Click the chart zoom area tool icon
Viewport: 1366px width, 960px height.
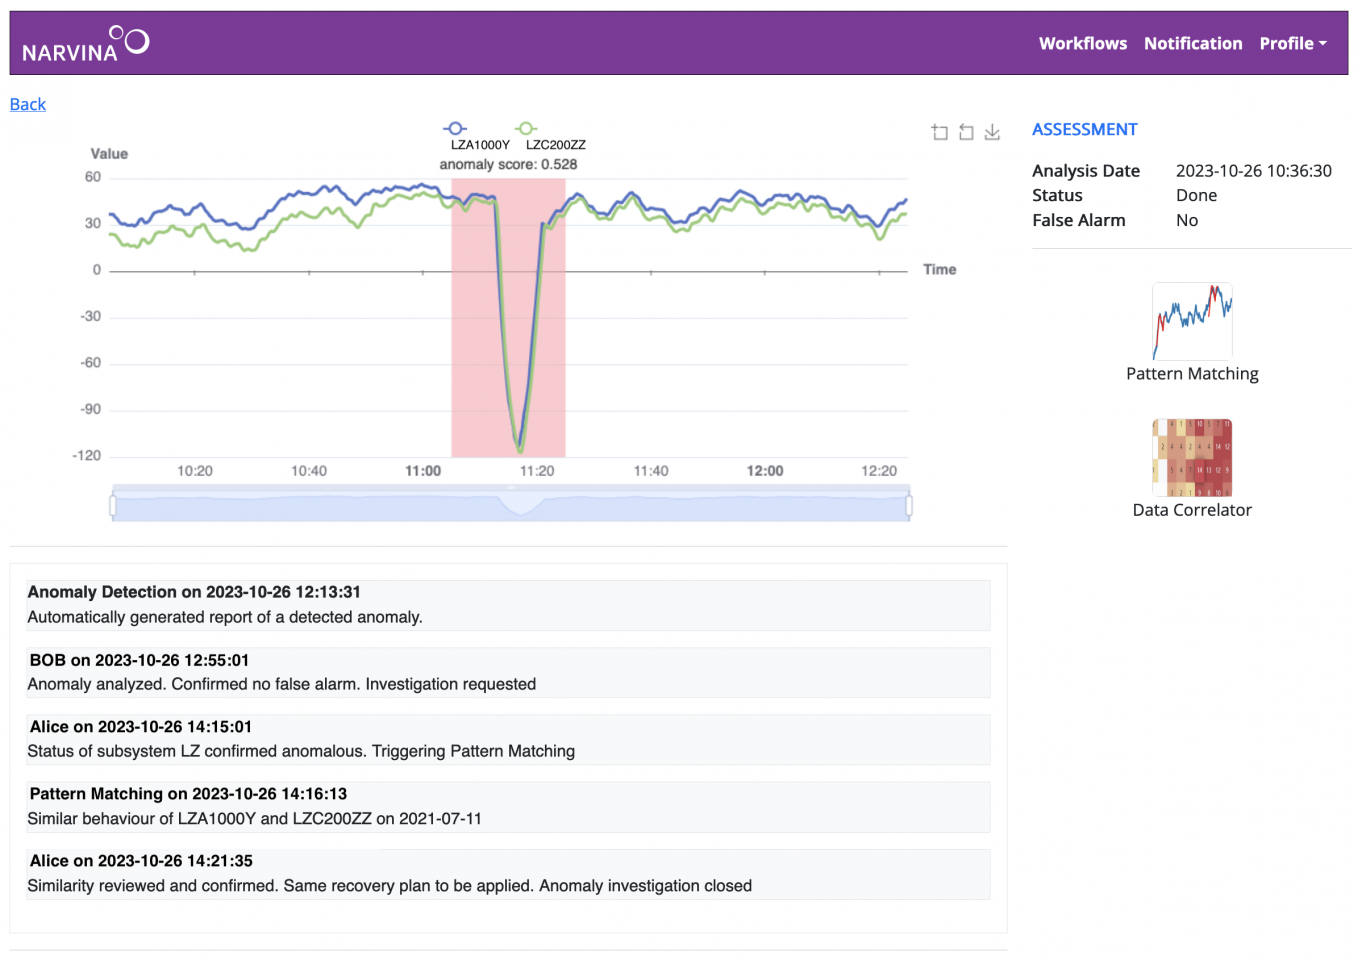pyautogui.click(x=939, y=132)
